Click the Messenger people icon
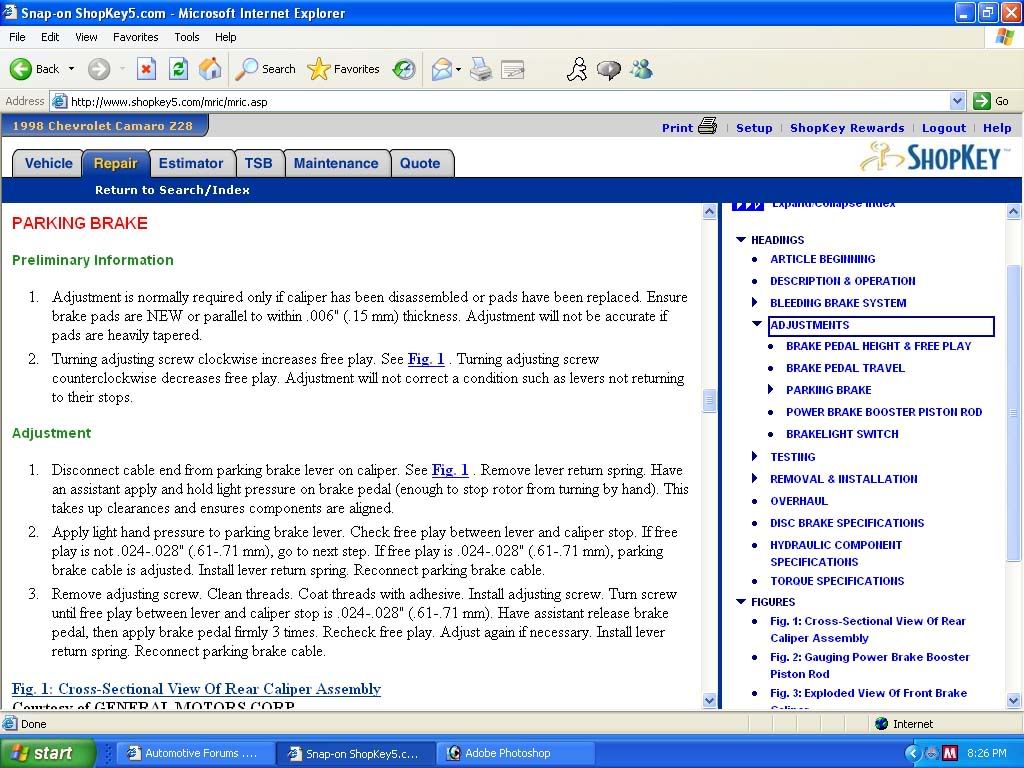Image resolution: width=1024 pixels, height=768 pixels. tap(641, 69)
